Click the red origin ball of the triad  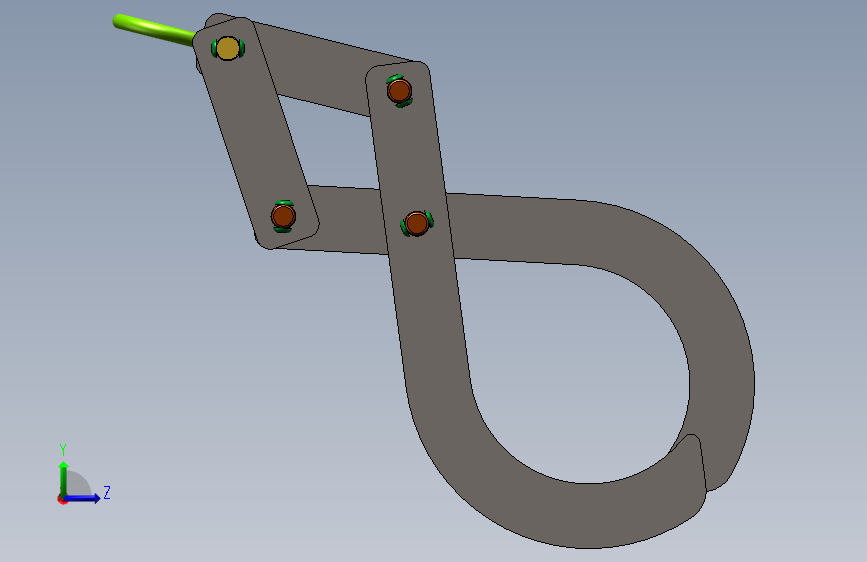[62, 499]
